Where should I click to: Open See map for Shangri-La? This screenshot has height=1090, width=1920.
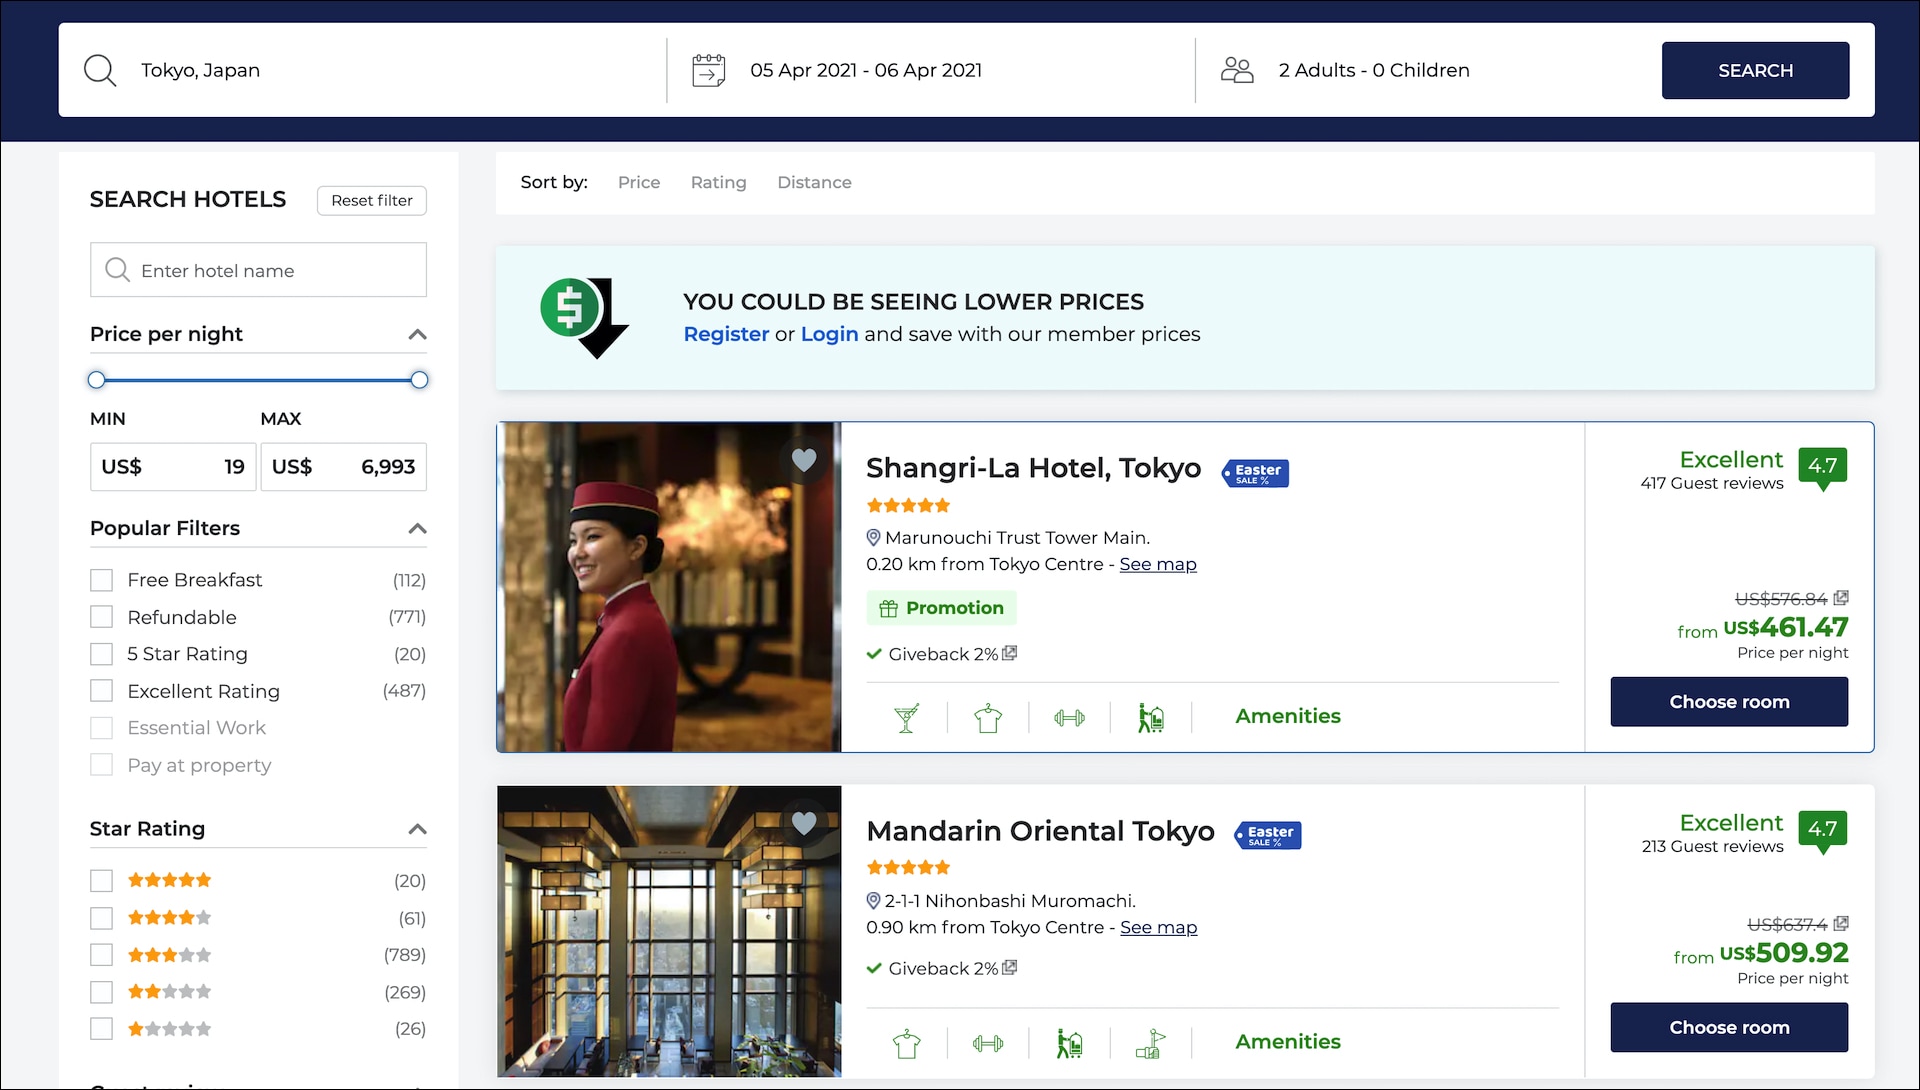(1158, 564)
